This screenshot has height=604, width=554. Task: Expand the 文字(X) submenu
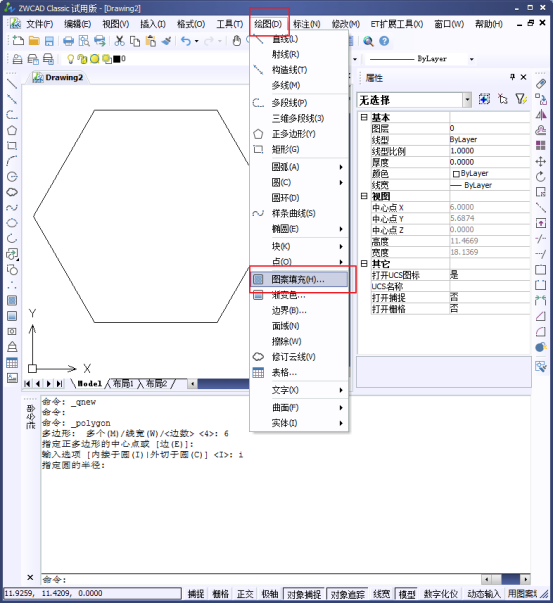tap(299, 390)
